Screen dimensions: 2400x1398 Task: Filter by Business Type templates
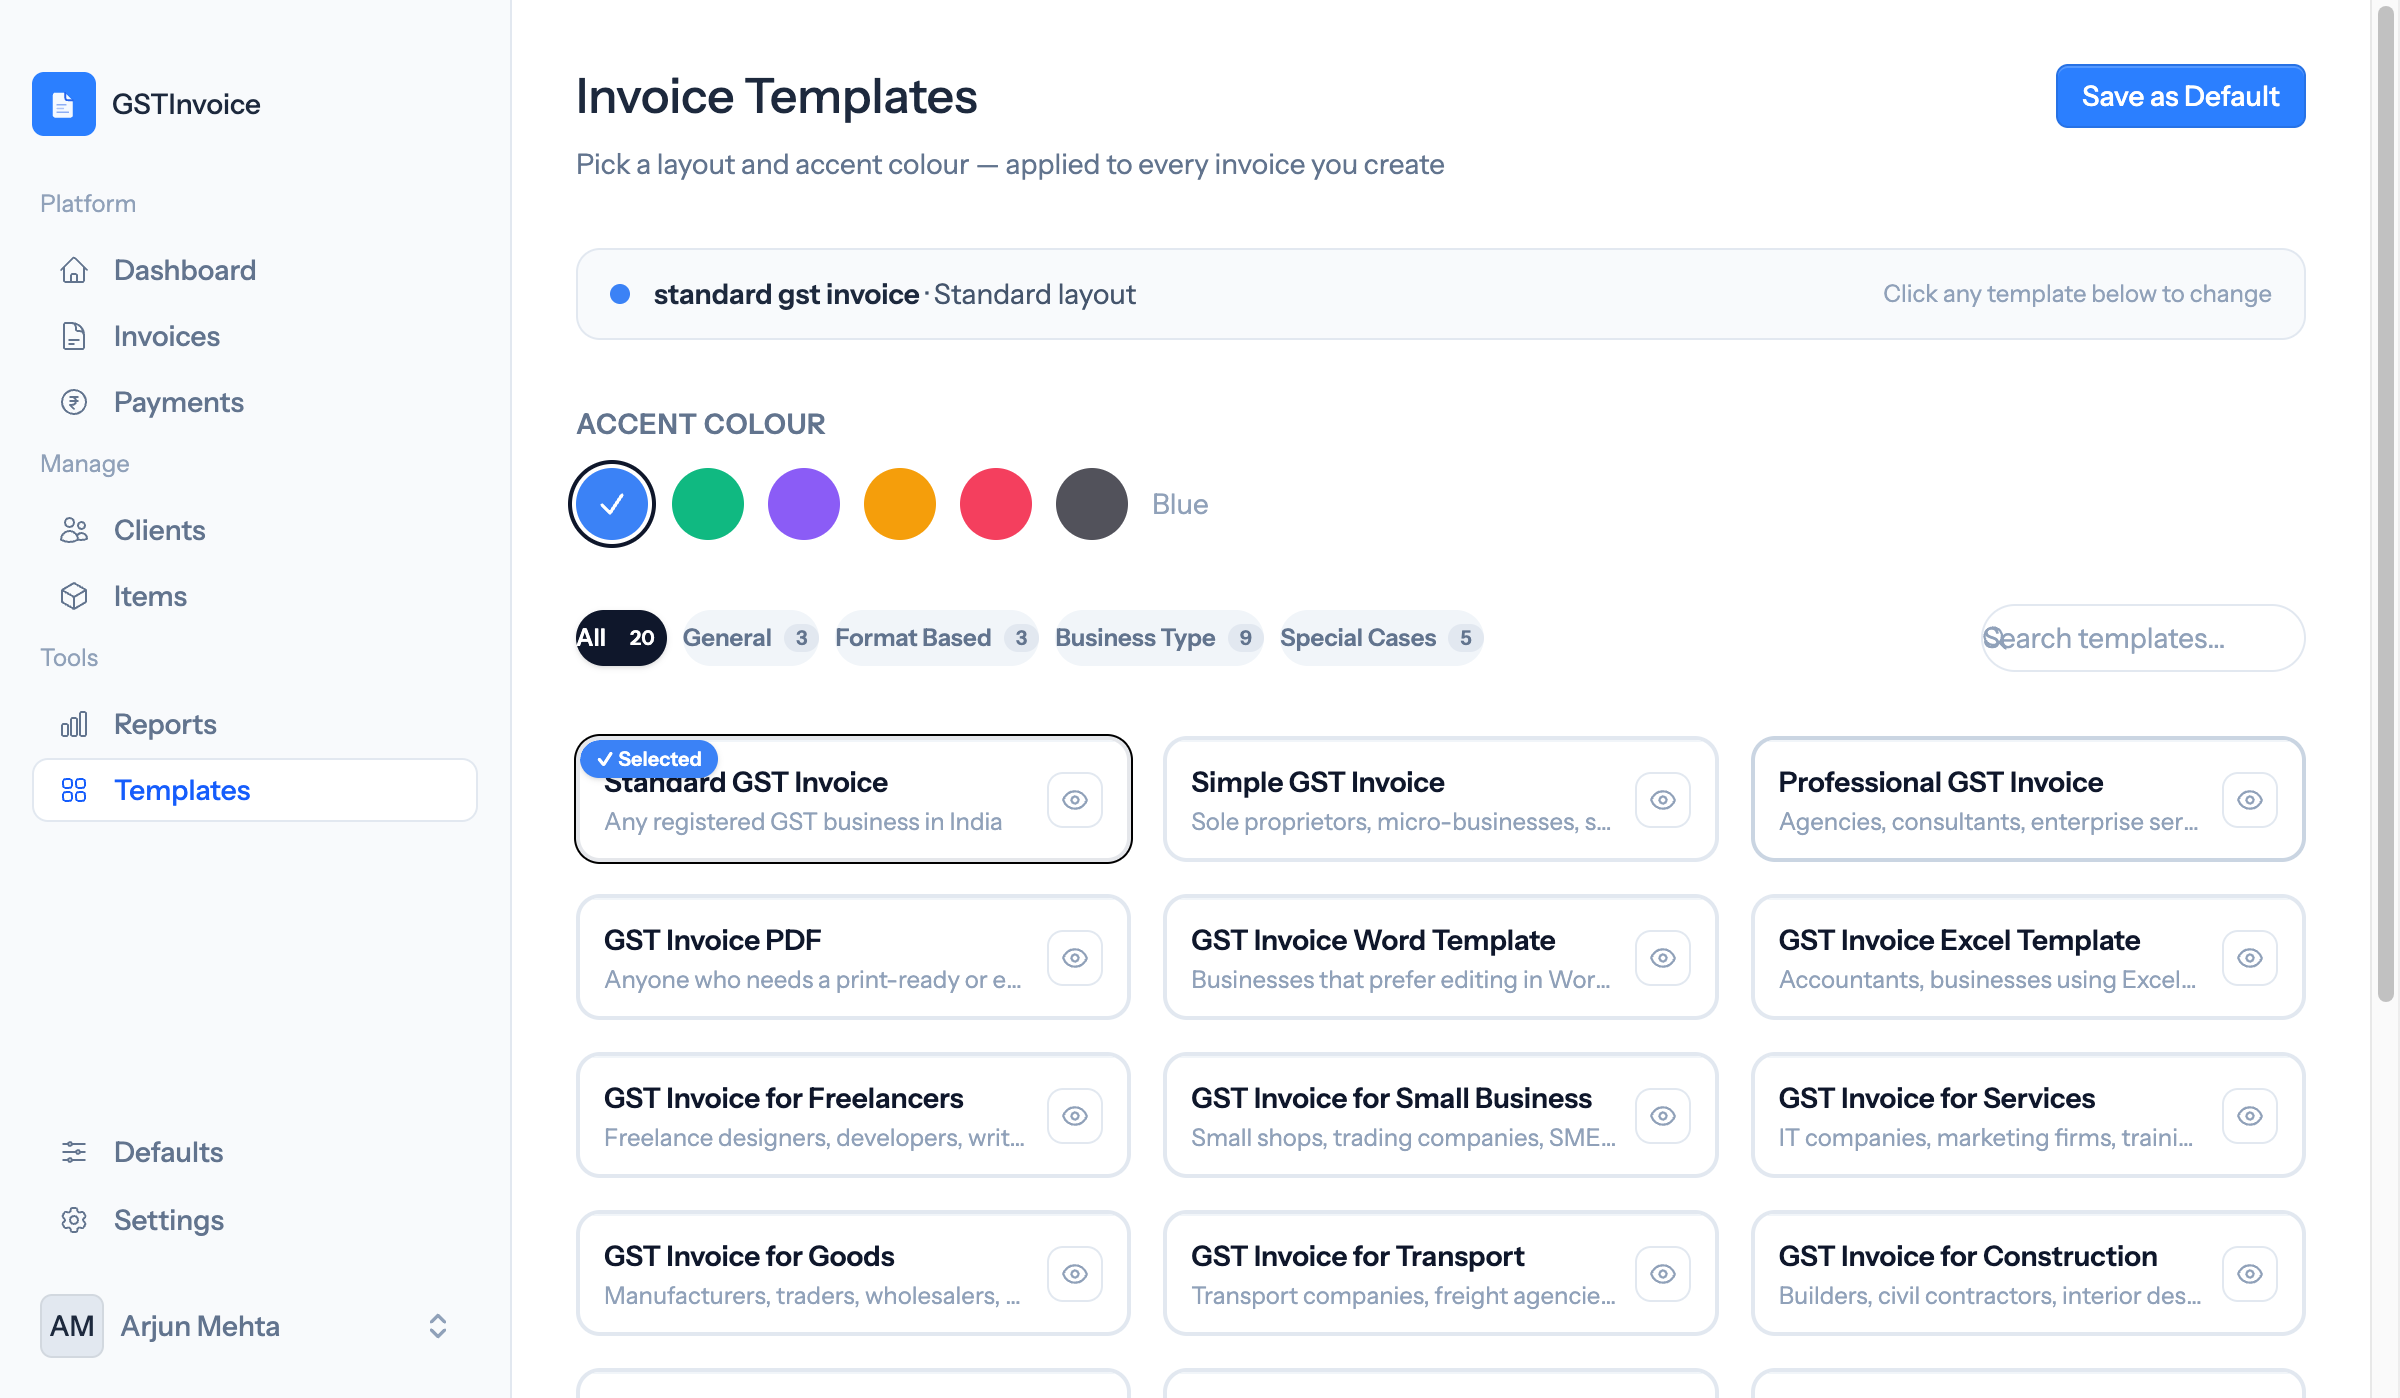(x=1159, y=638)
